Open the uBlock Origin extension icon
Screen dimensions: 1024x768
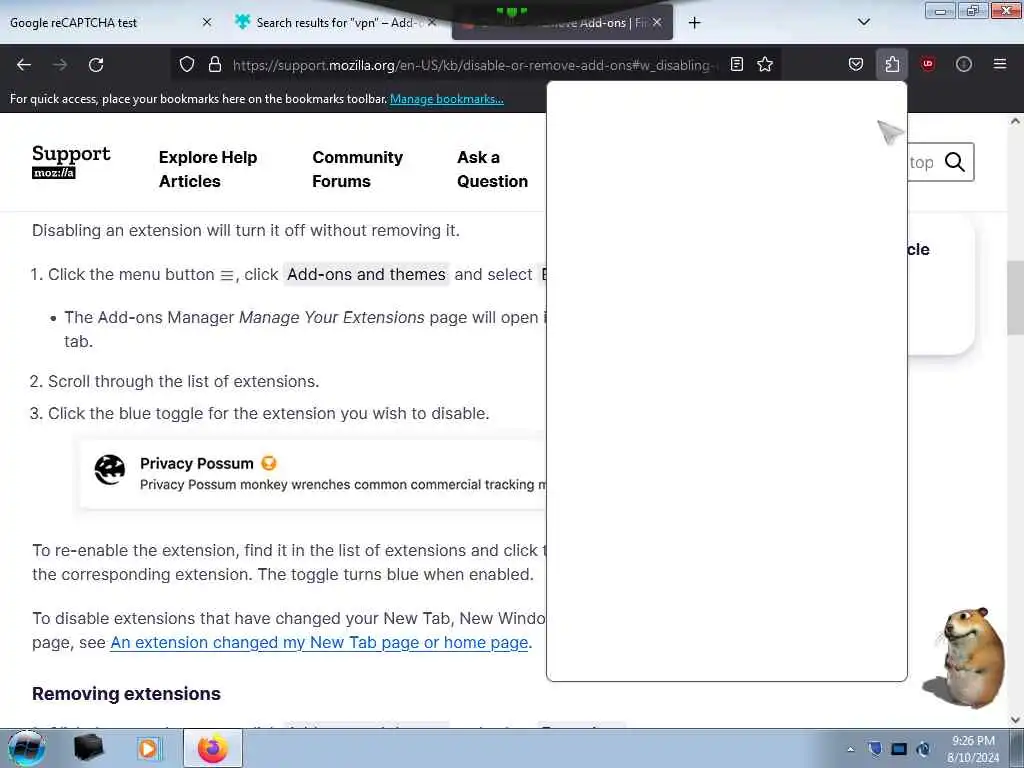click(x=928, y=64)
